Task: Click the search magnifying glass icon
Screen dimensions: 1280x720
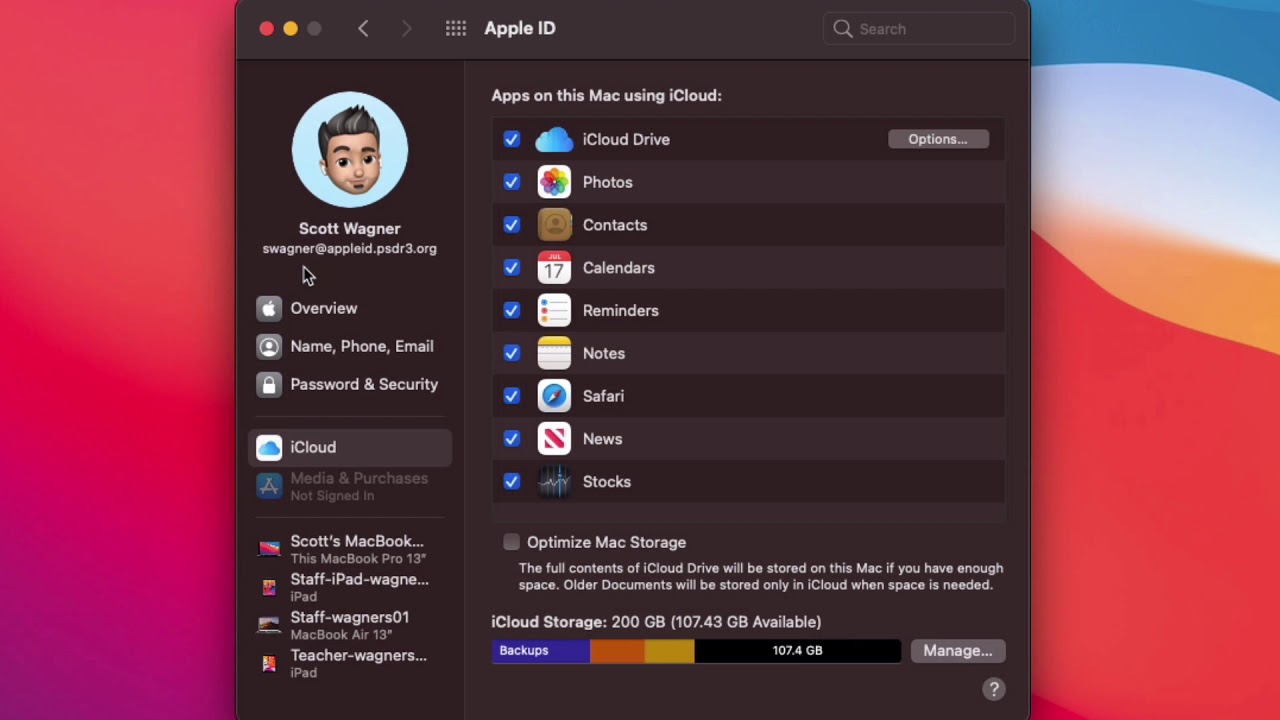Action: tap(843, 29)
